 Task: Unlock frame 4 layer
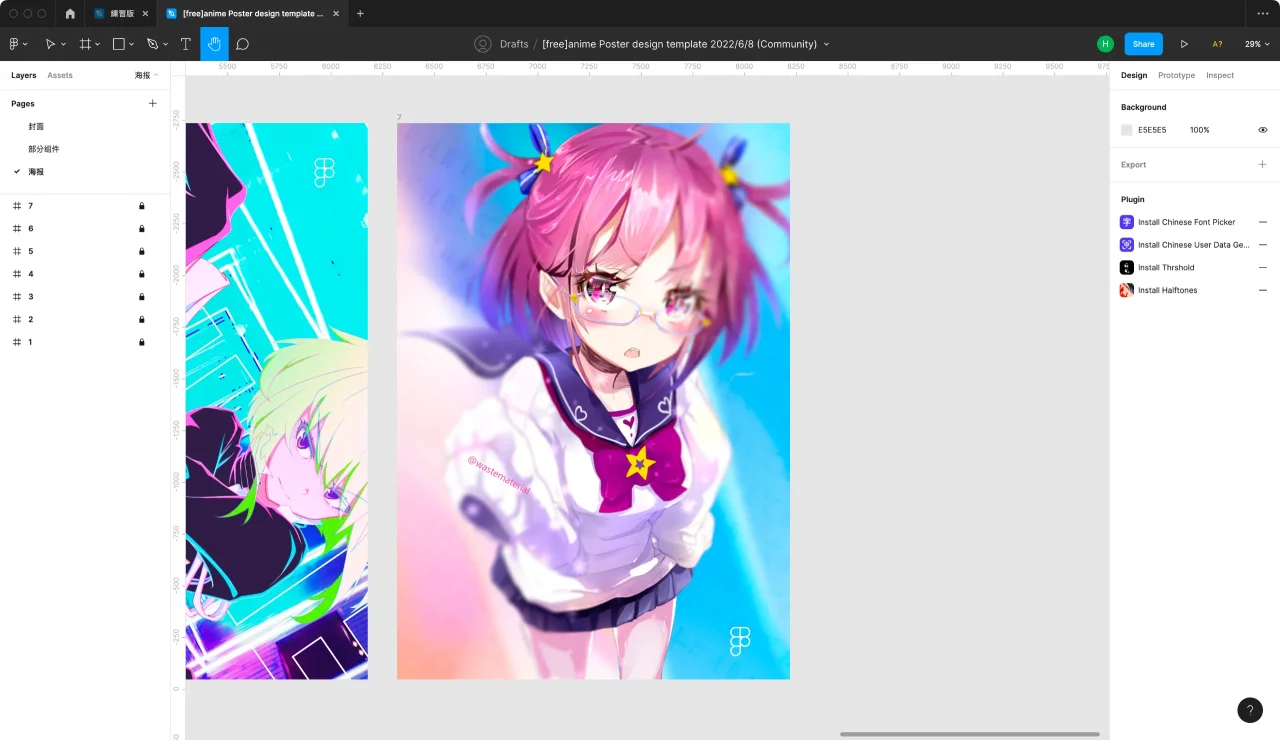pyautogui.click(x=142, y=274)
